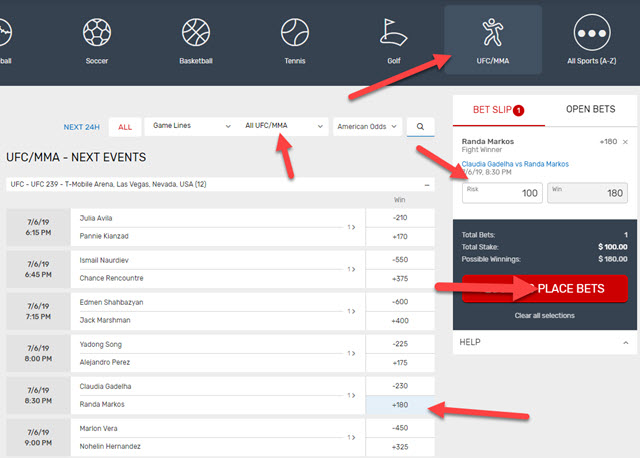Remove Randa Markos selection with X

tap(625, 142)
